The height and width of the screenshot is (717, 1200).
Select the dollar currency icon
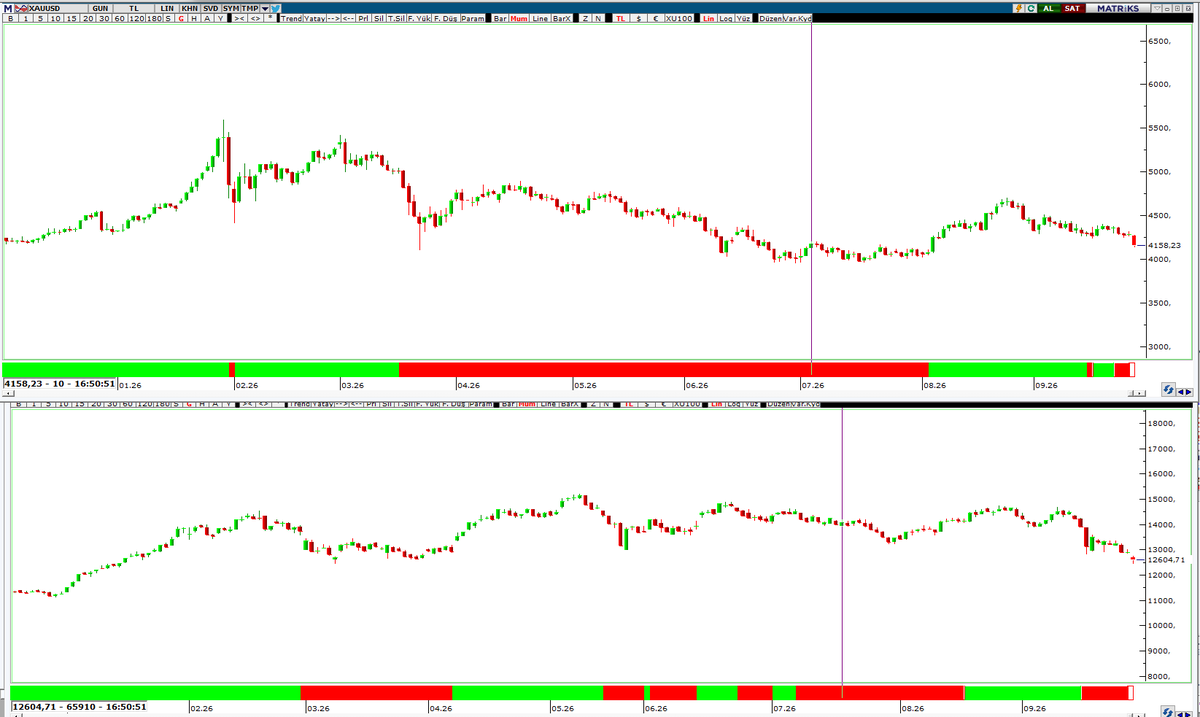point(638,19)
